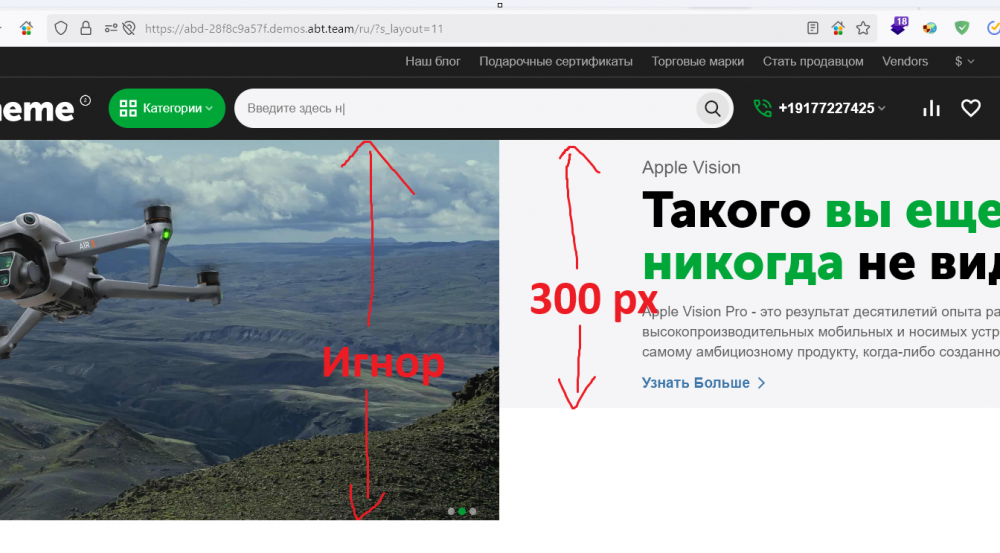Click the search magnifier icon
The image size is (1000, 553).
pos(712,109)
